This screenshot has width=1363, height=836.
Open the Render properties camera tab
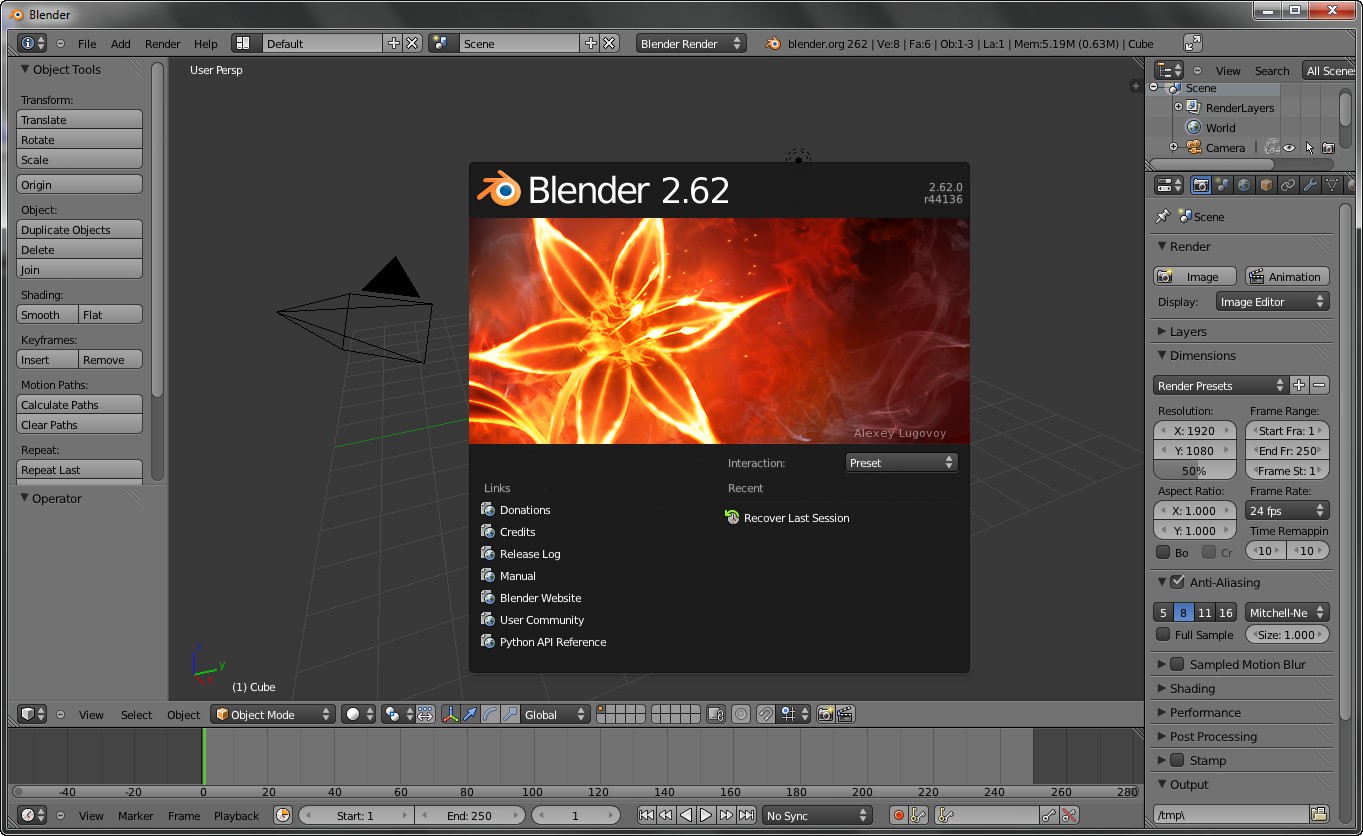pyautogui.click(x=1200, y=185)
